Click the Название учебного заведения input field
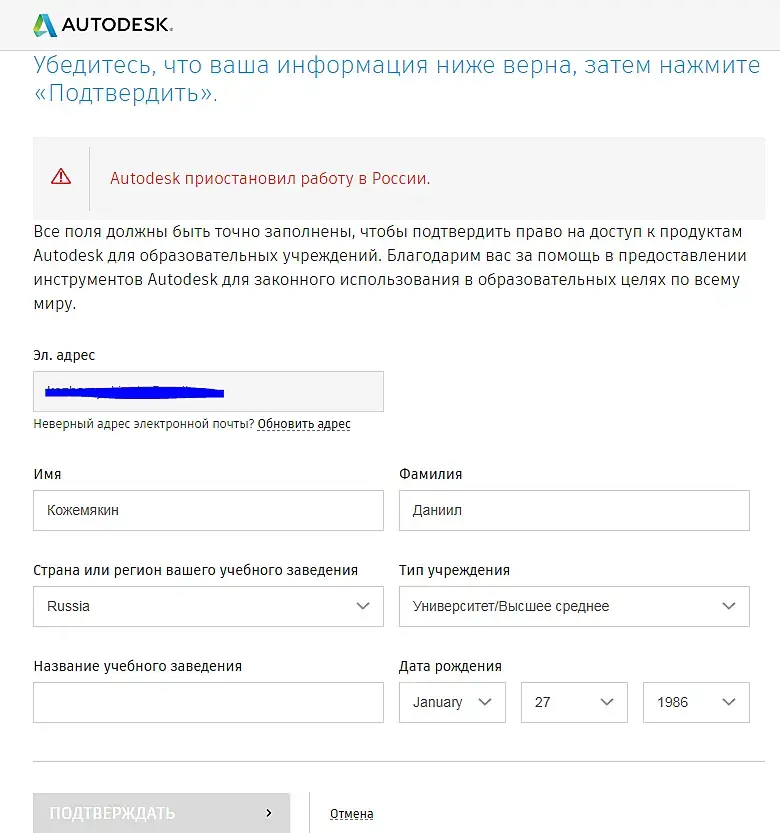Viewport: 780px width, 833px height. click(x=208, y=702)
